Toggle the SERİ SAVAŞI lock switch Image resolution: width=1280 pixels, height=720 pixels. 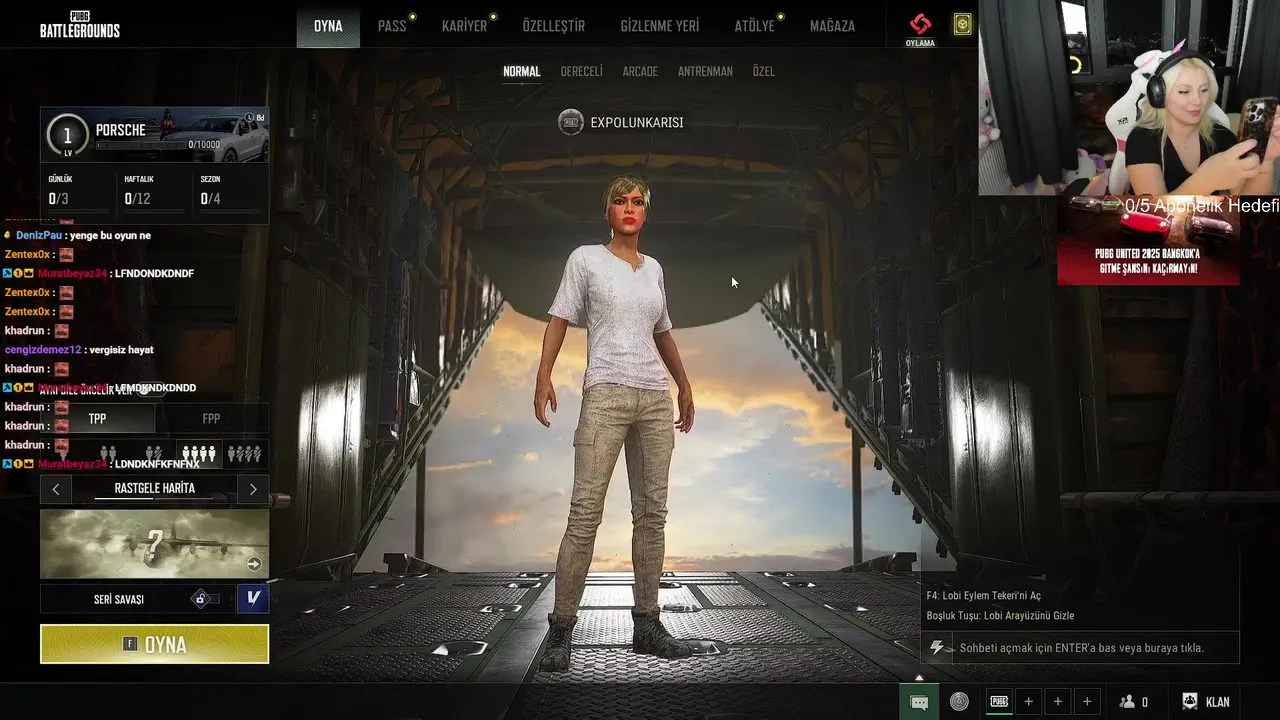205,599
